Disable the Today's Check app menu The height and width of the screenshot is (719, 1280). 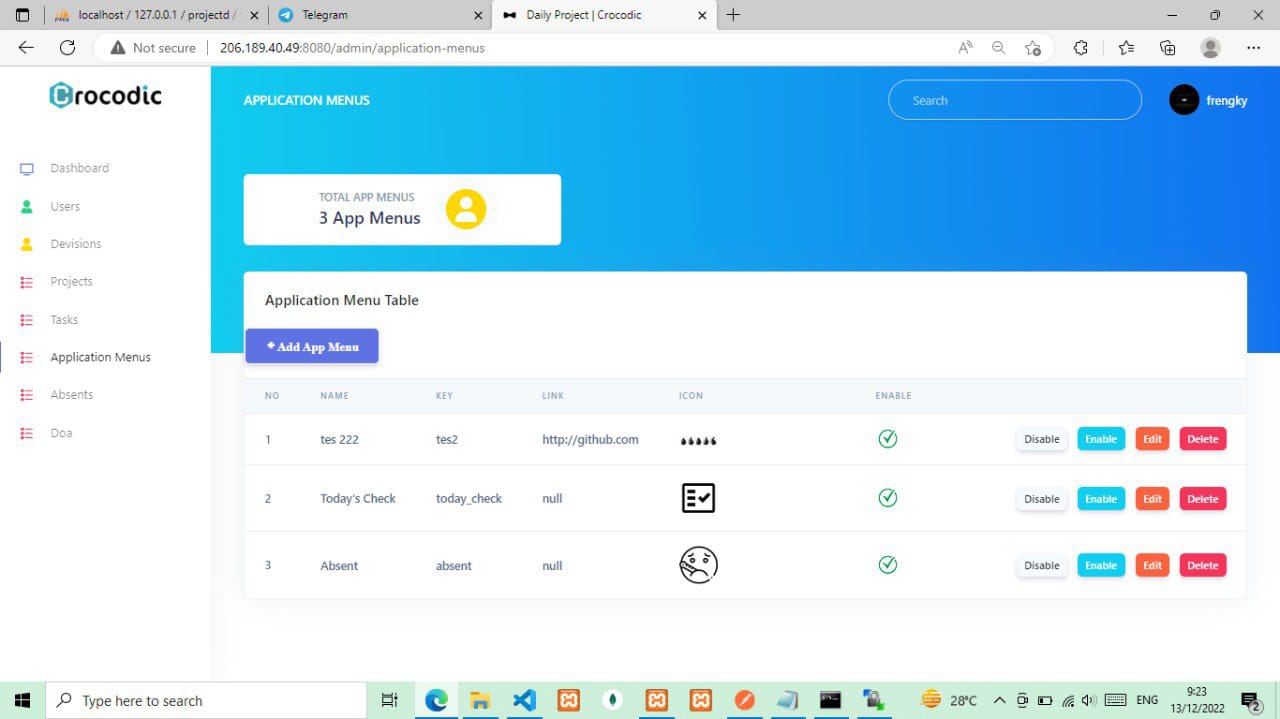tap(1041, 499)
